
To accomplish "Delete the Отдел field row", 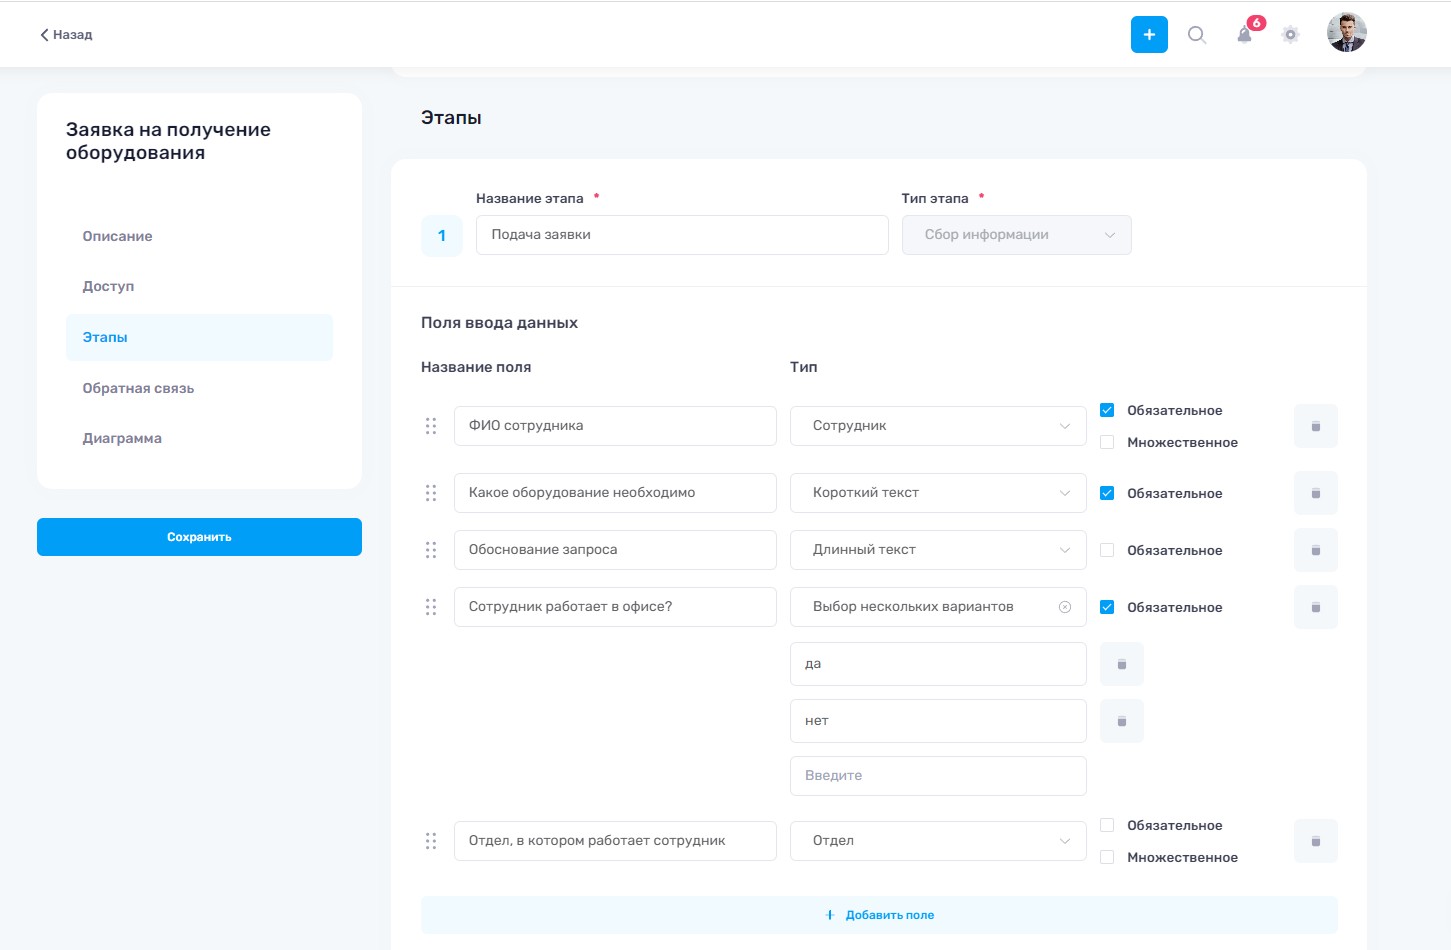I will tap(1316, 841).
